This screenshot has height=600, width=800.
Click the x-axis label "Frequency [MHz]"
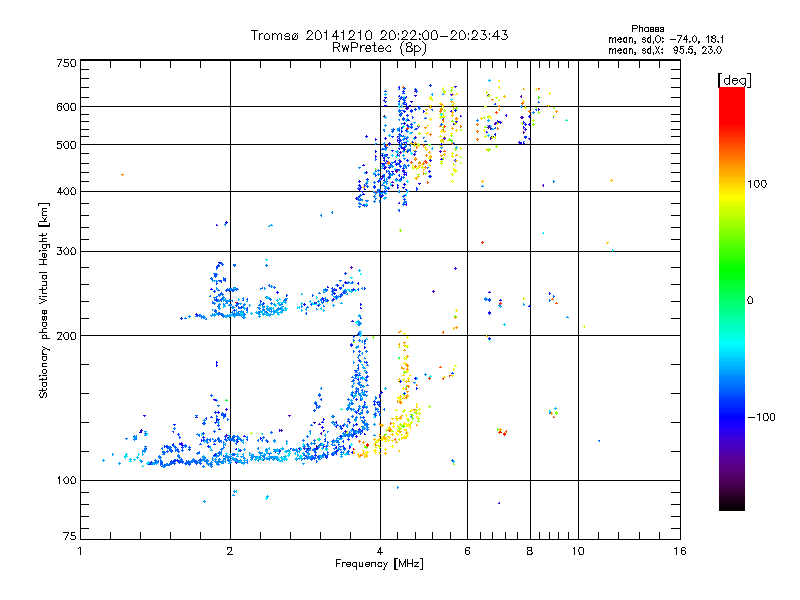pyautogui.click(x=379, y=564)
